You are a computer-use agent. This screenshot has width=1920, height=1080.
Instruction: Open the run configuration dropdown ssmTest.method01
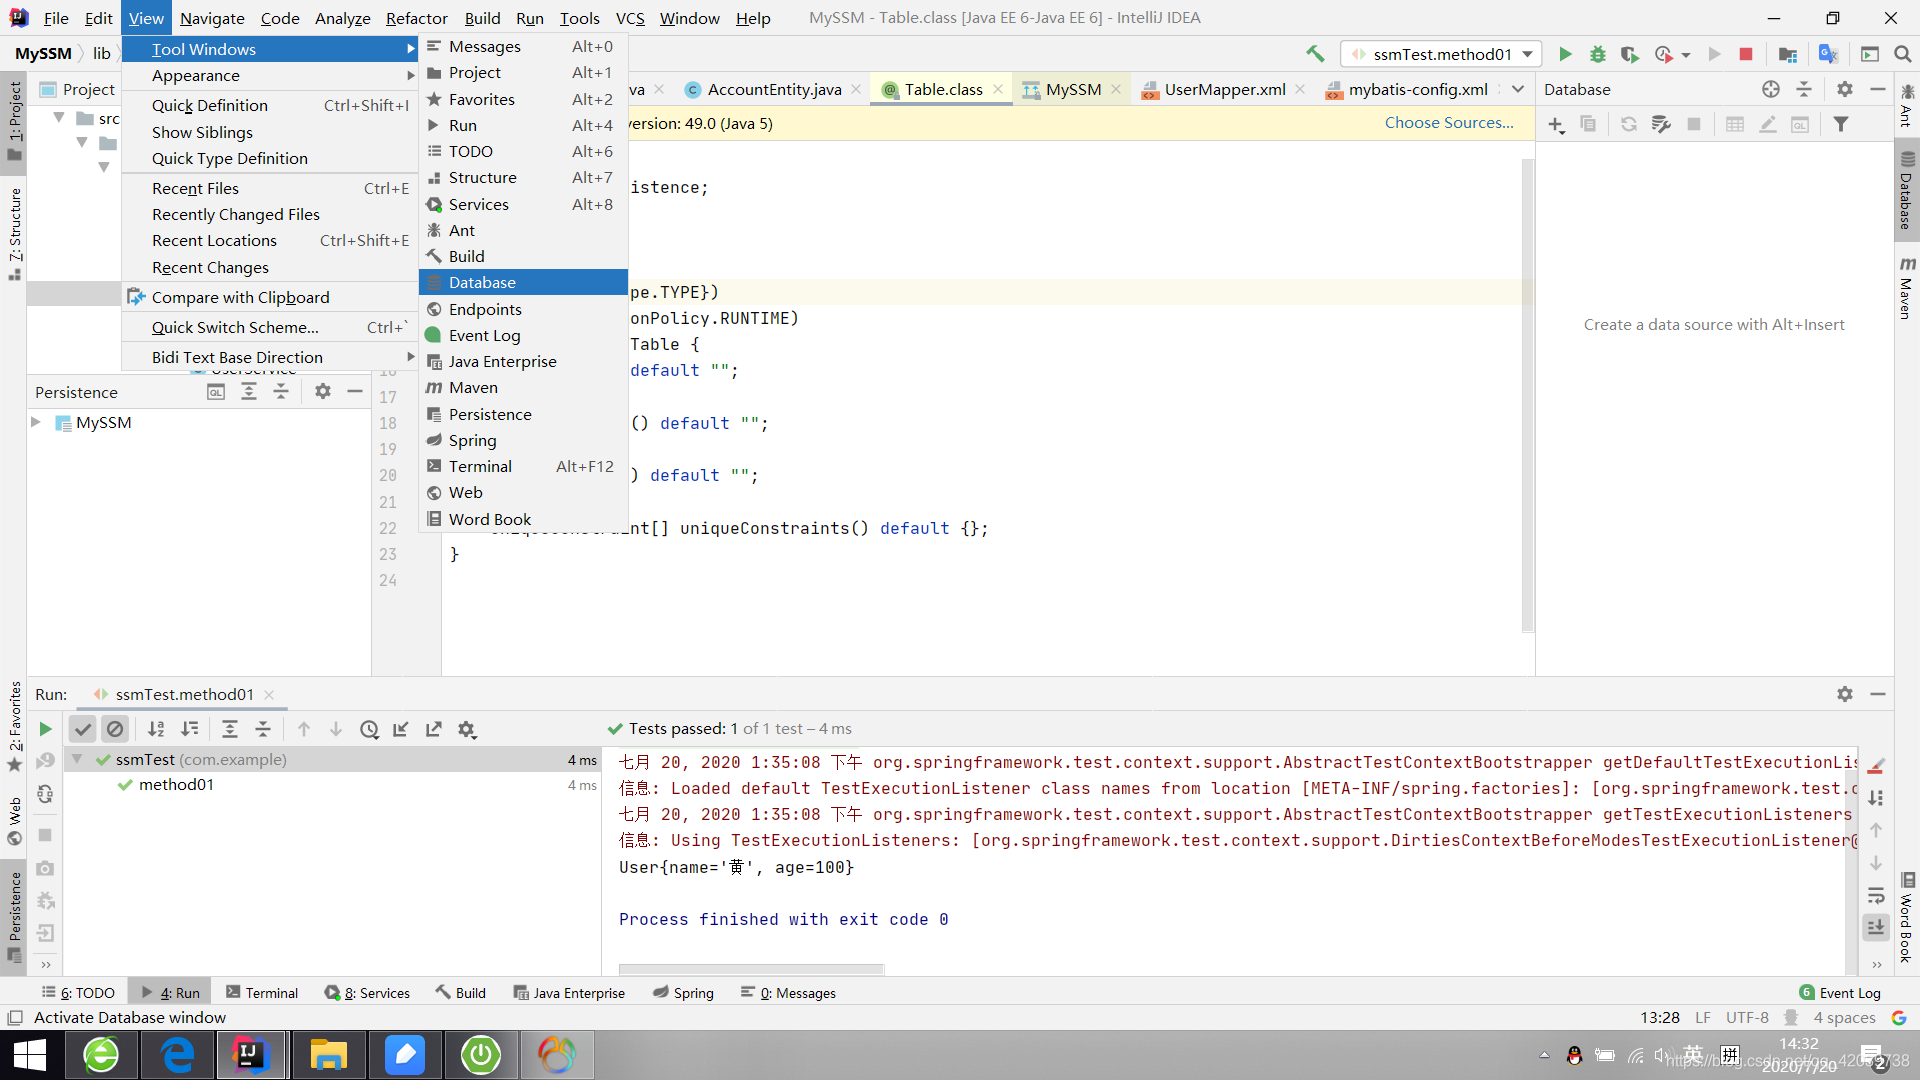[1441, 54]
